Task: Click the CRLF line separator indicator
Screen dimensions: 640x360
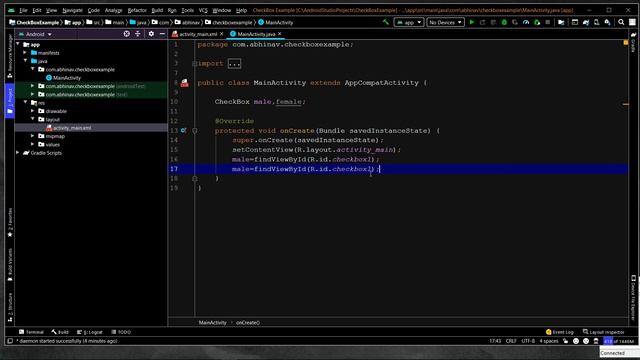Action: [511, 341]
